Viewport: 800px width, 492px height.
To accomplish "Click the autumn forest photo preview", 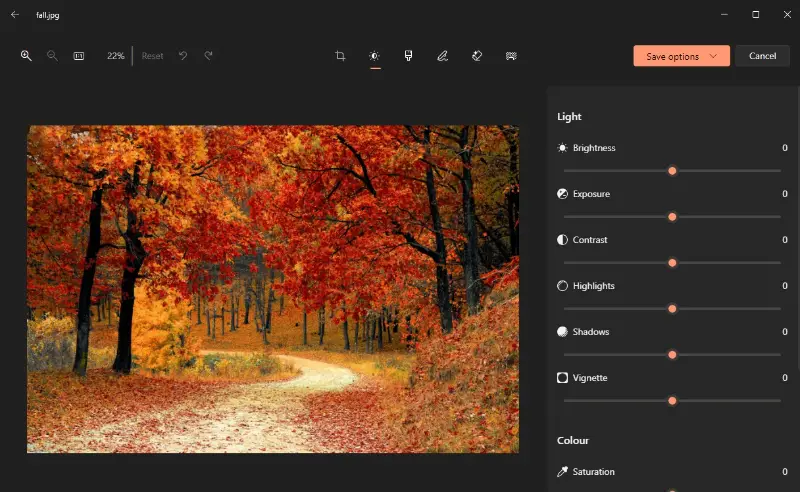I will point(272,288).
